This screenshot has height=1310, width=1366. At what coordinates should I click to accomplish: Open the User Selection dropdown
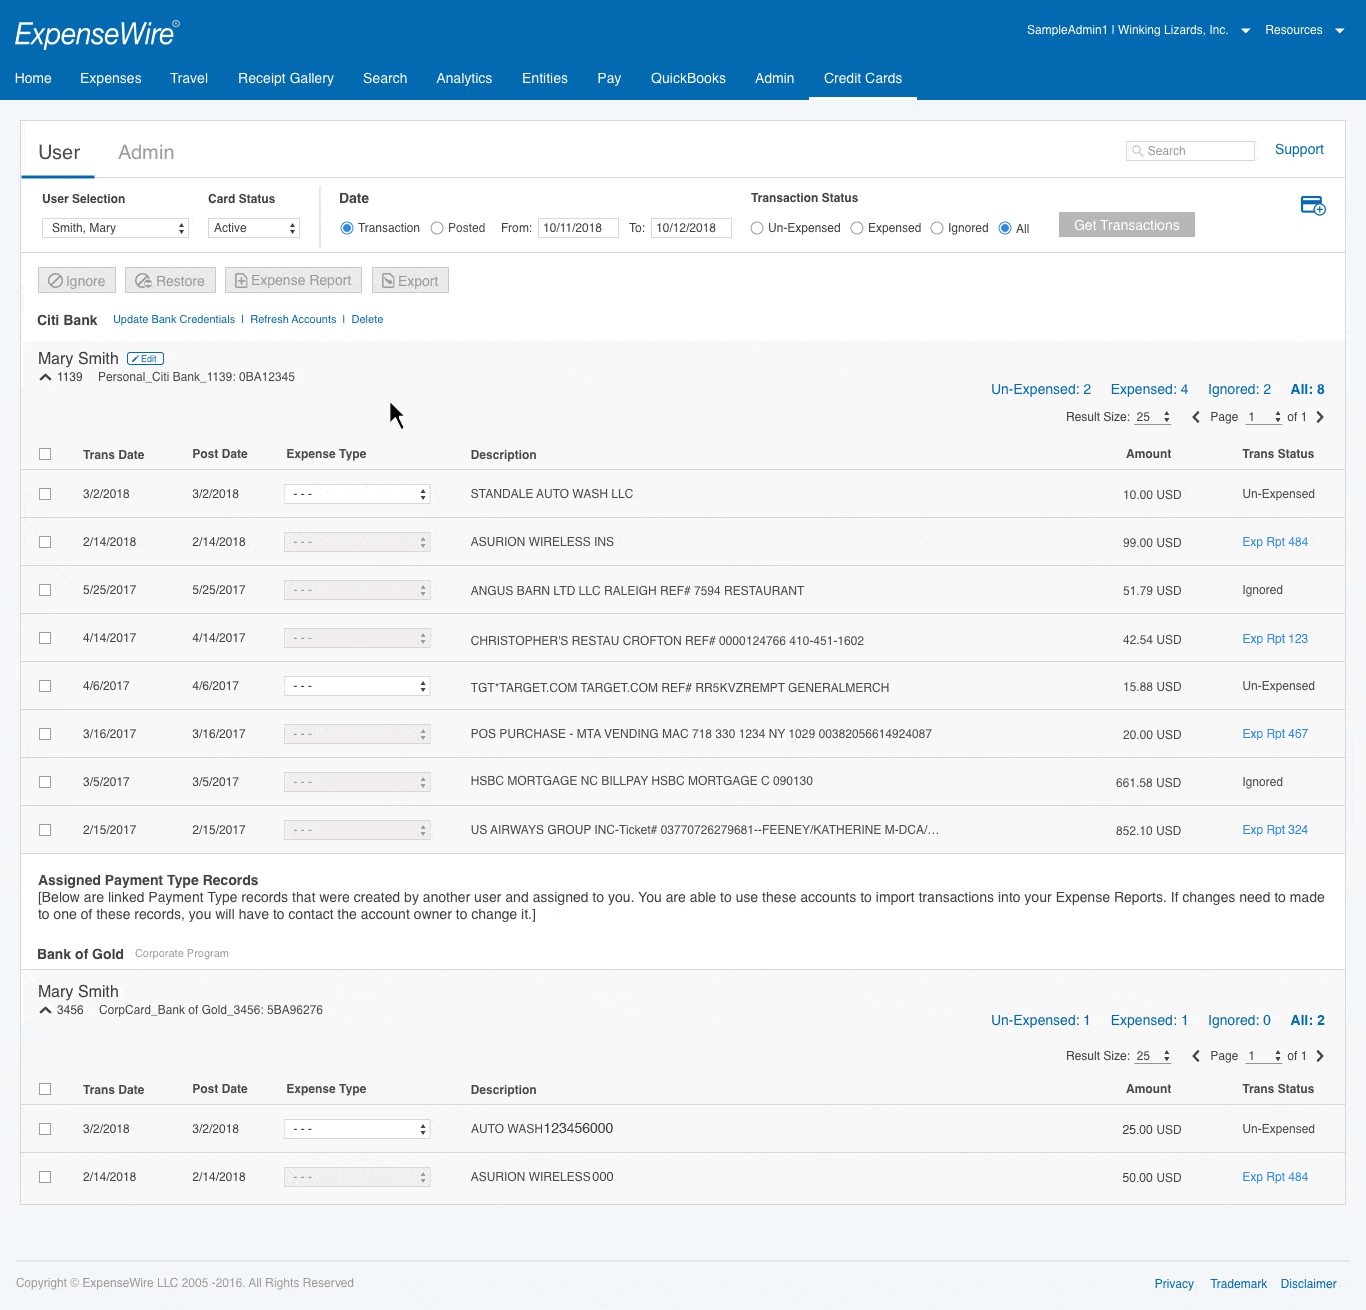click(115, 228)
